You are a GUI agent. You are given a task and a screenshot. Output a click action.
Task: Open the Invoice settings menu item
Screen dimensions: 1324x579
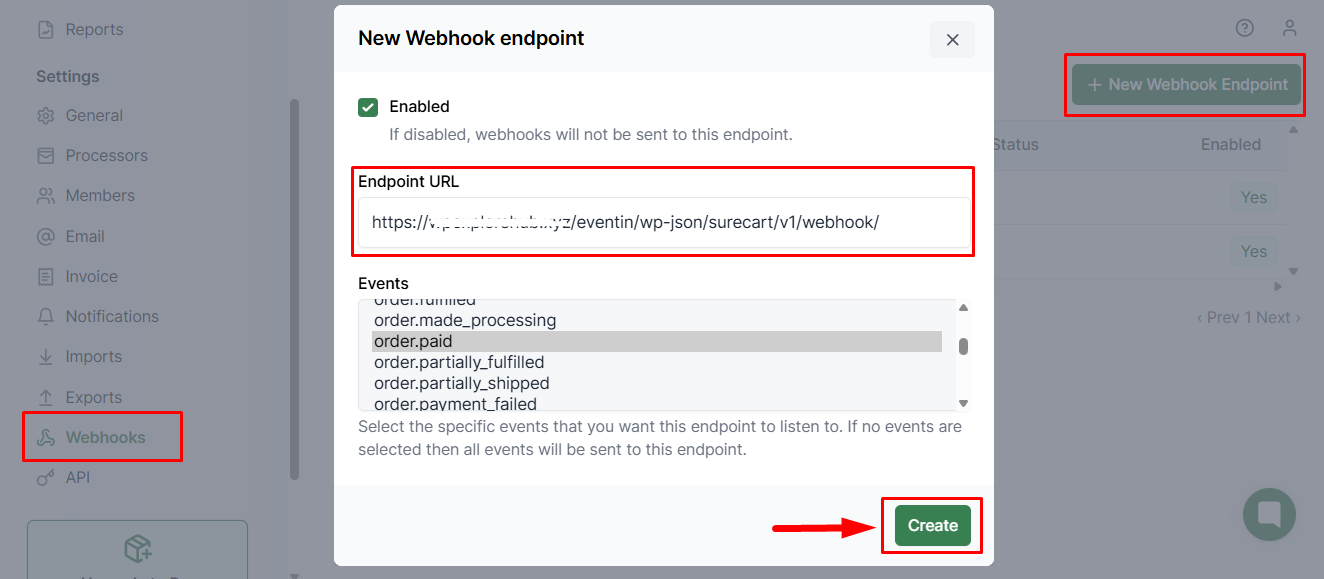91,277
